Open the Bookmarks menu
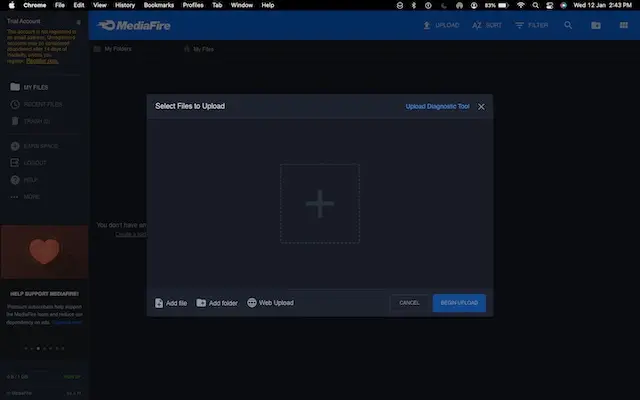Image resolution: width=640 pixels, height=400 pixels. (159, 5)
